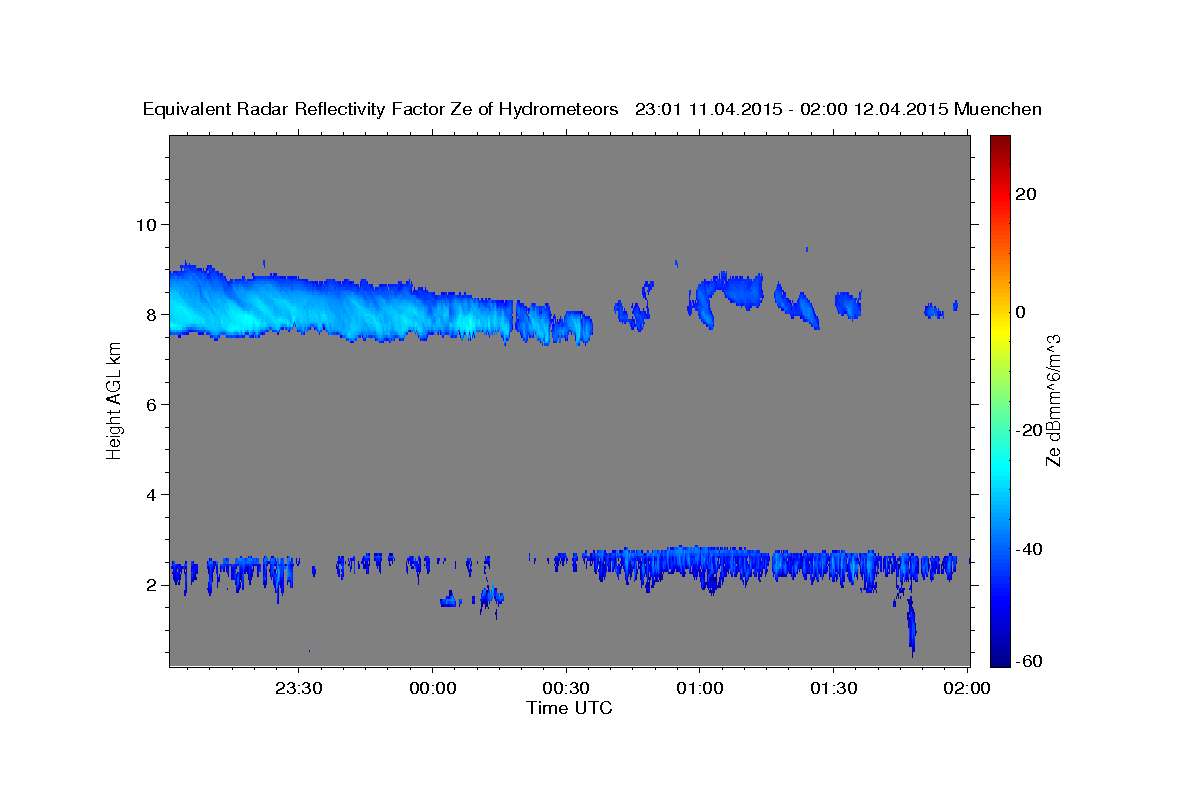This screenshot has width=1200, height=800.
Task: Click the 23:30 time tick label
Action: [x=298, y=688]
